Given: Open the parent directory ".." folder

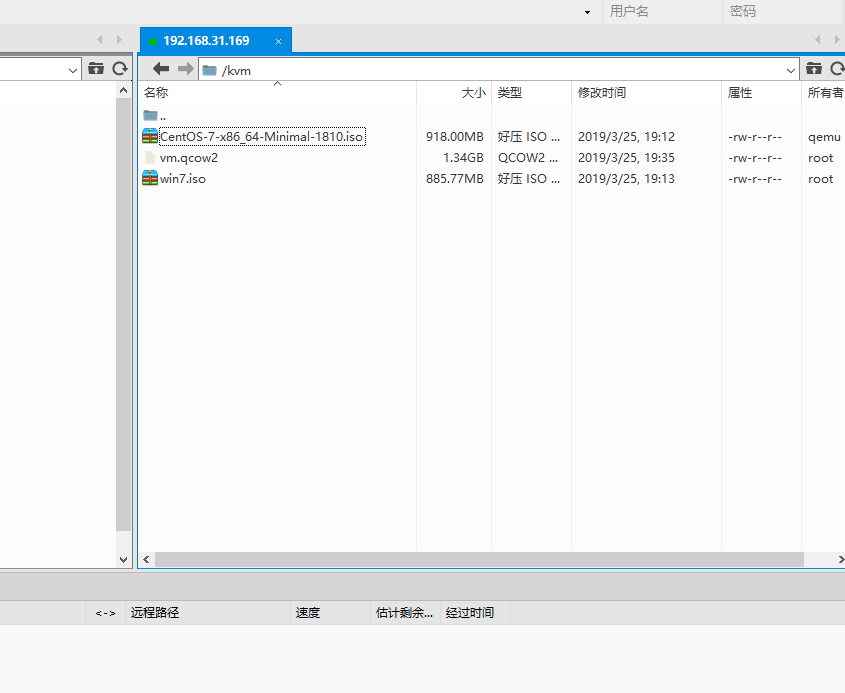Looking at the screenshot, I should pyautogui.click(x=154, y=115).
